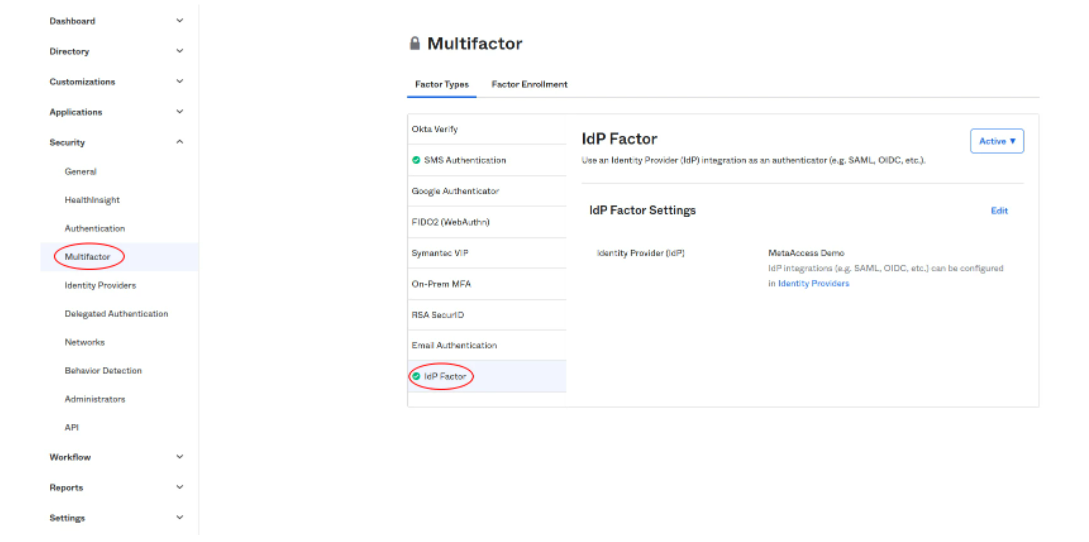This screenshot has width=1089, height=542.
Task: Open General under Security
Action: click(81, 172)
